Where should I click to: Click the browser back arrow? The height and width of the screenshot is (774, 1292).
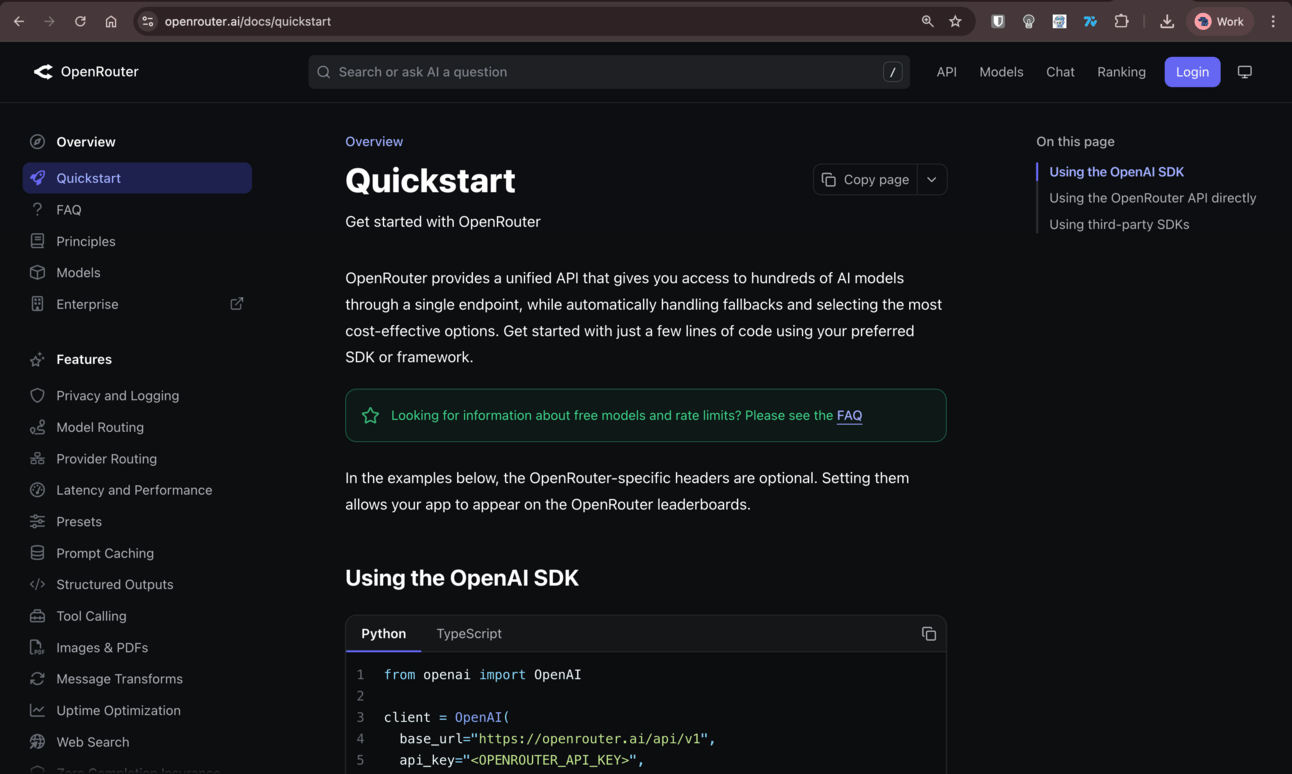coord(19,21)
